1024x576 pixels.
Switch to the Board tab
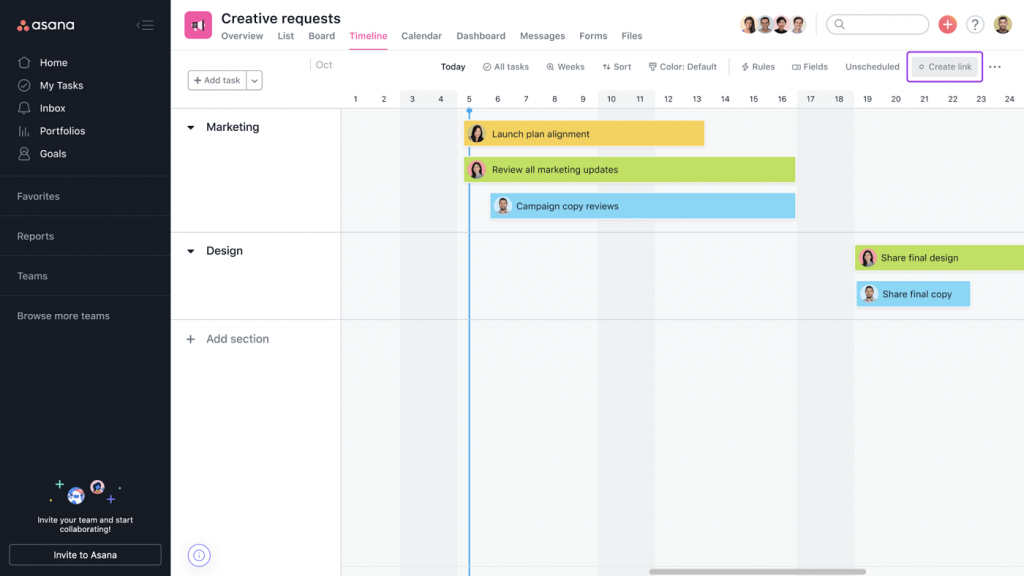[x=322, y=36]
